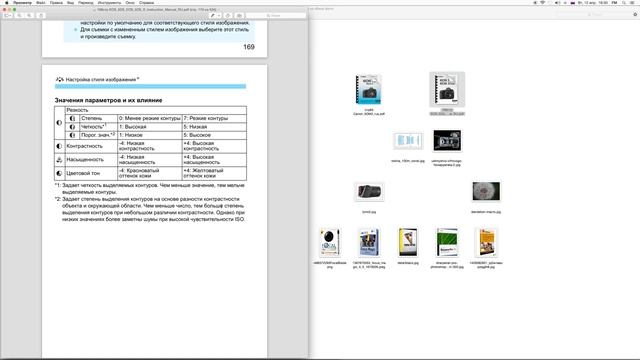640x360 pixels.
Task: Expand the dropdown arrow next to markup pen
Action: pos(219,16)
